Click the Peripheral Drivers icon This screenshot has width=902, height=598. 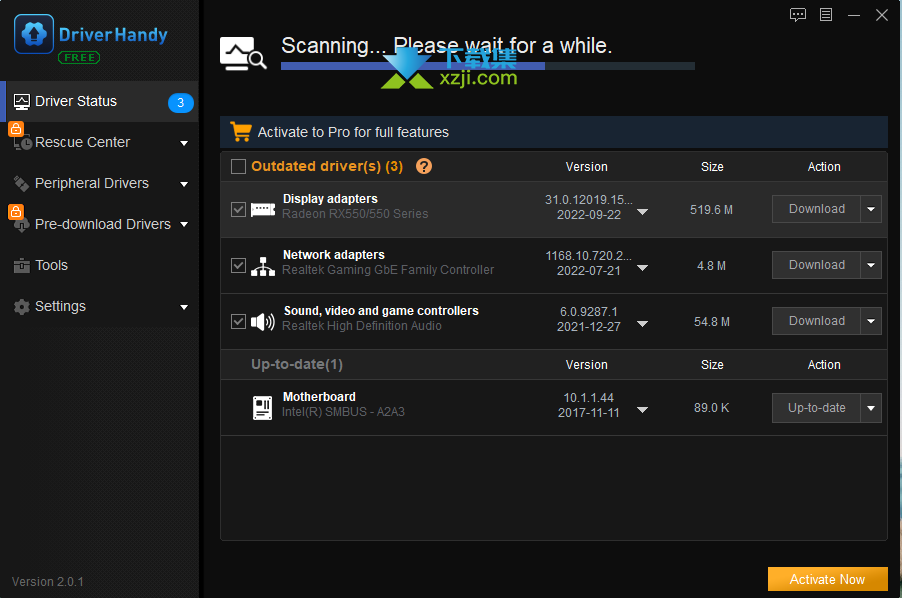[x=22, y=183]
